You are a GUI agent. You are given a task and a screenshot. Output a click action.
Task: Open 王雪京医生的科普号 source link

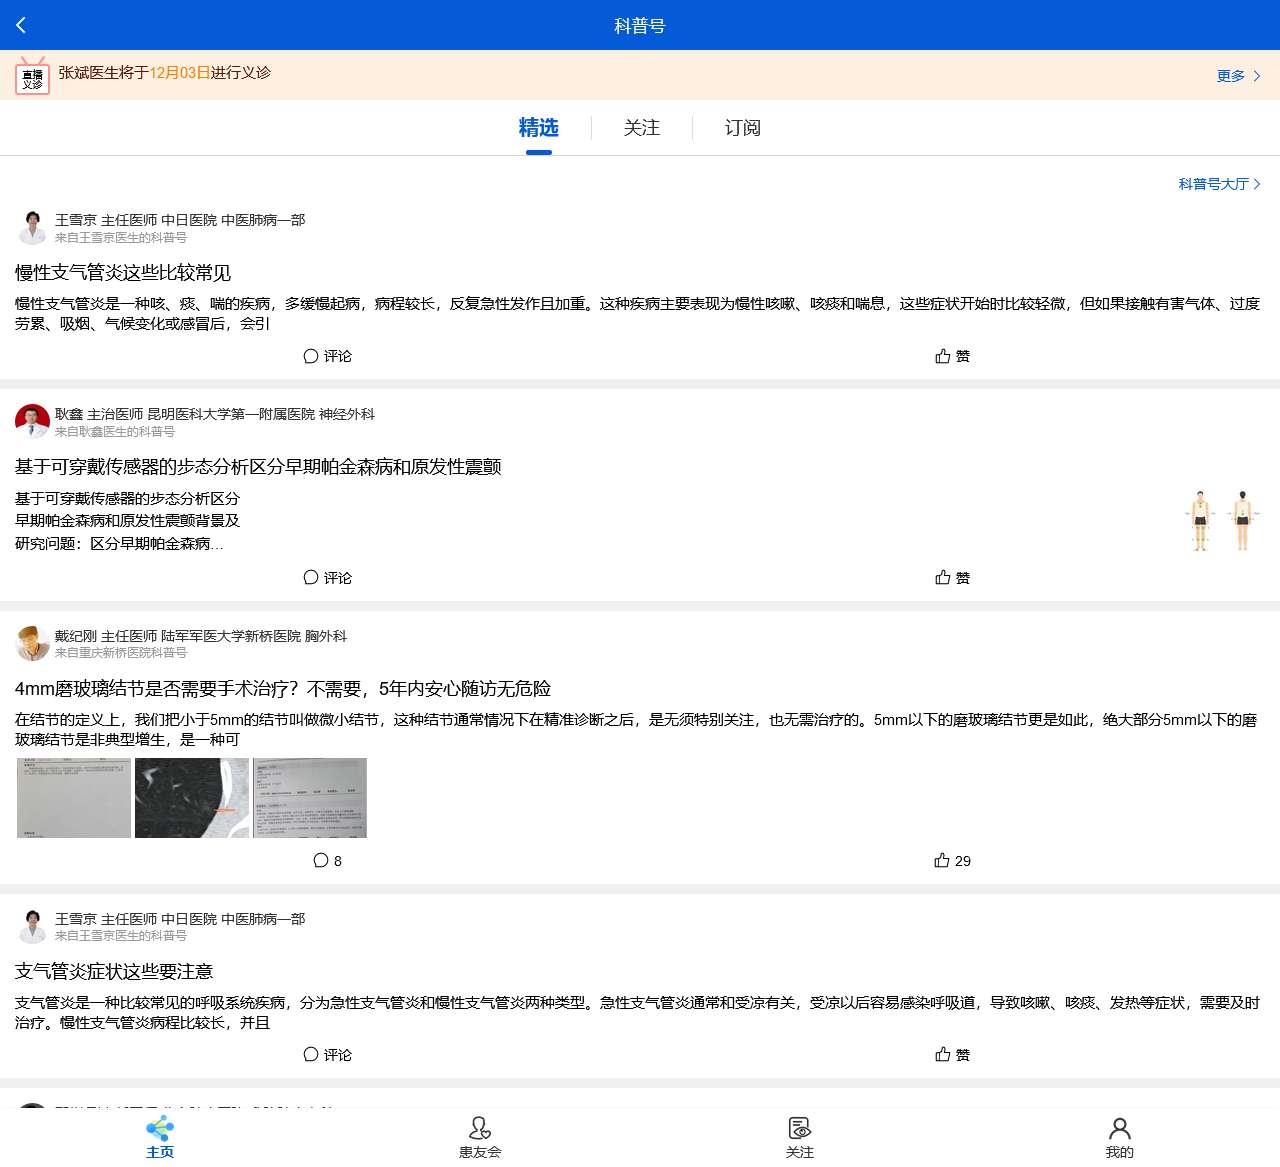tap(125, 238)
